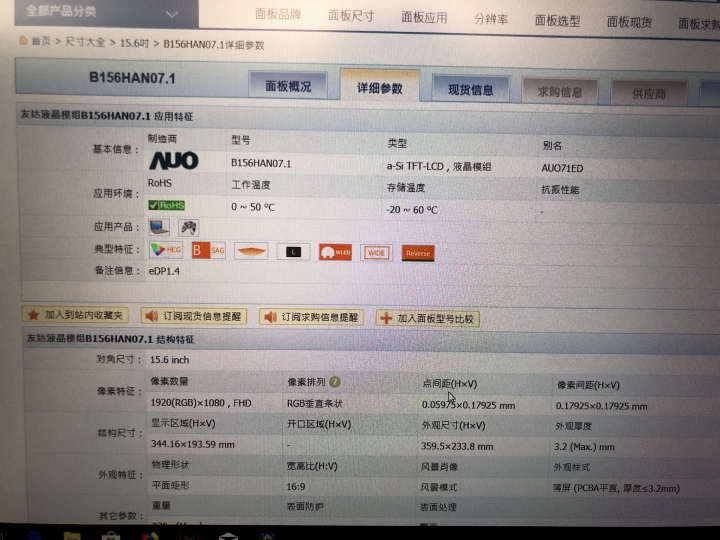Go to 首页 breadcrumb link

(x=41, y=41)
